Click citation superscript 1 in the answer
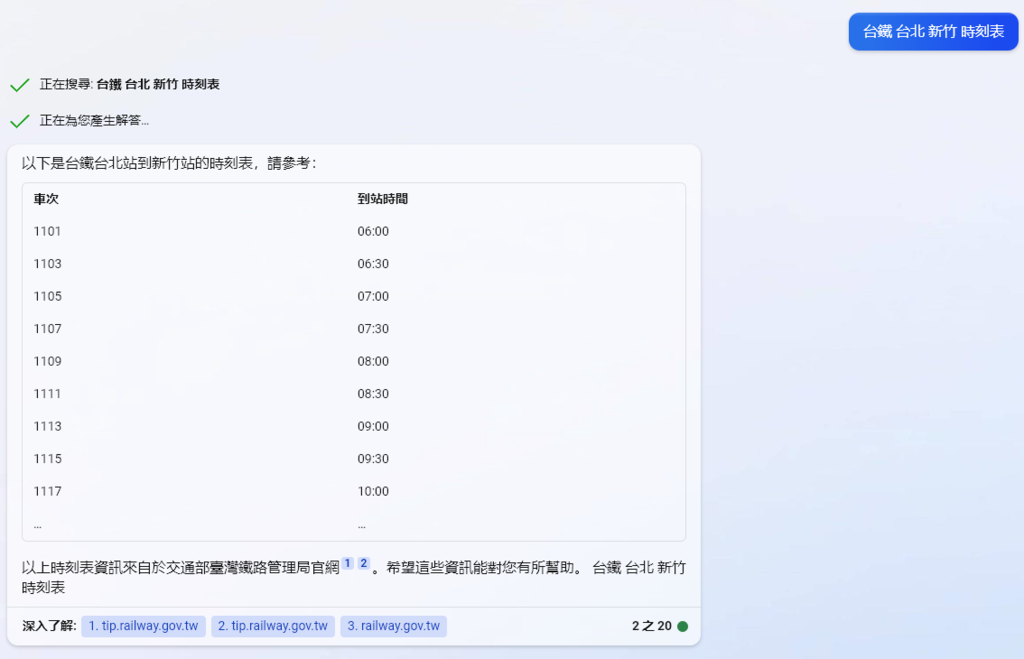The width and height of the screenshot is (1024, 659). [347, 563]
